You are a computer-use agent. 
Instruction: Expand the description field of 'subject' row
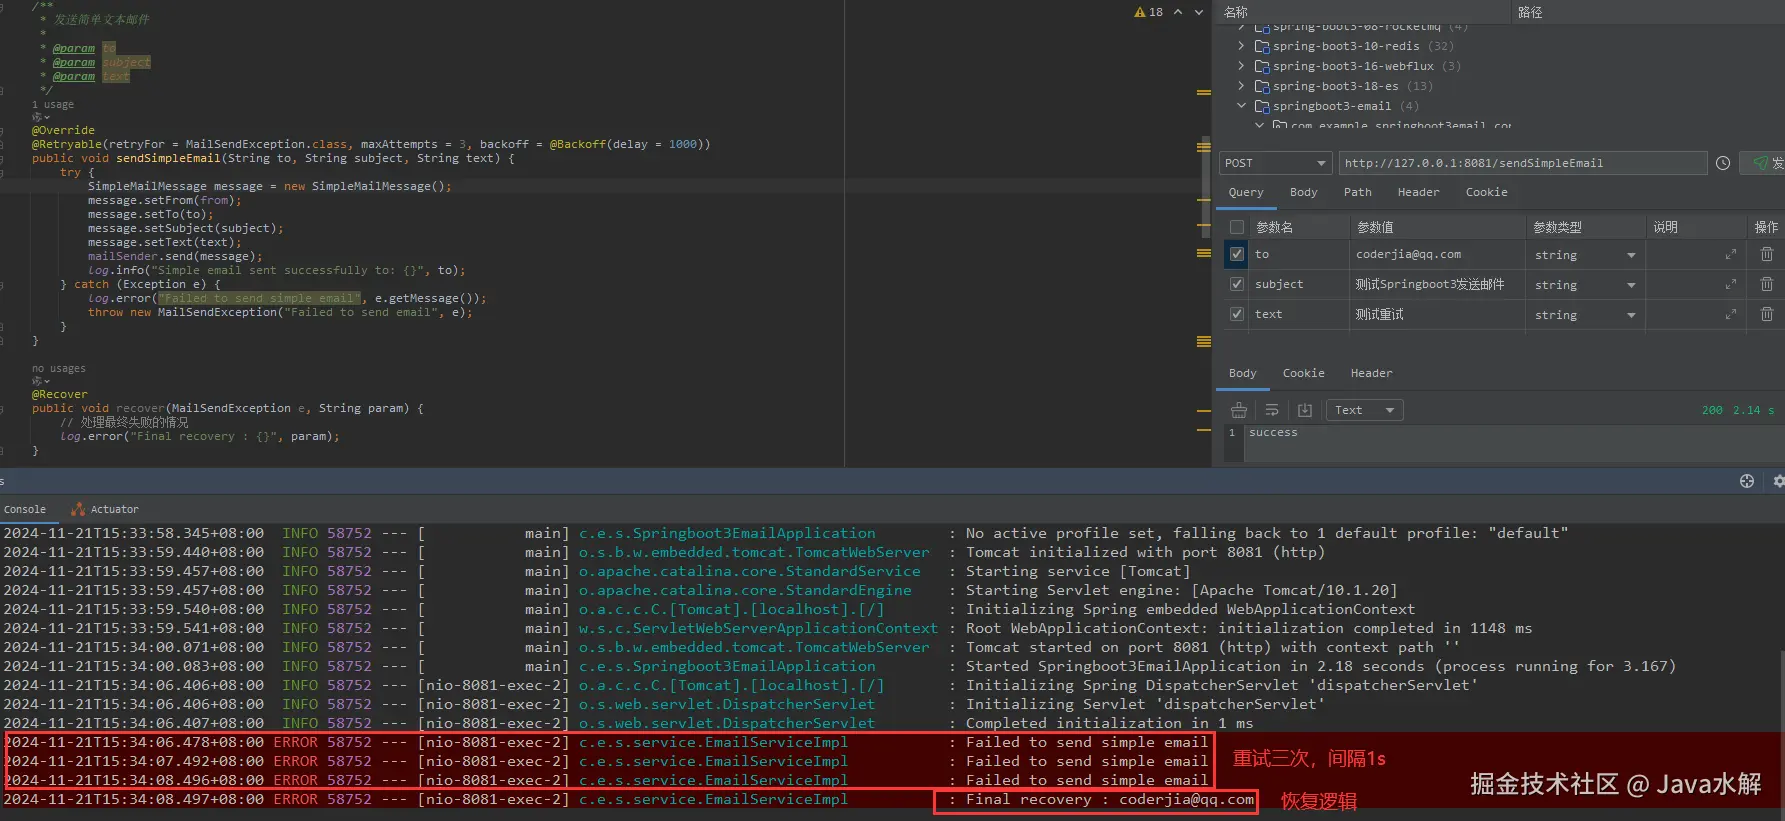click(1731, 285)
